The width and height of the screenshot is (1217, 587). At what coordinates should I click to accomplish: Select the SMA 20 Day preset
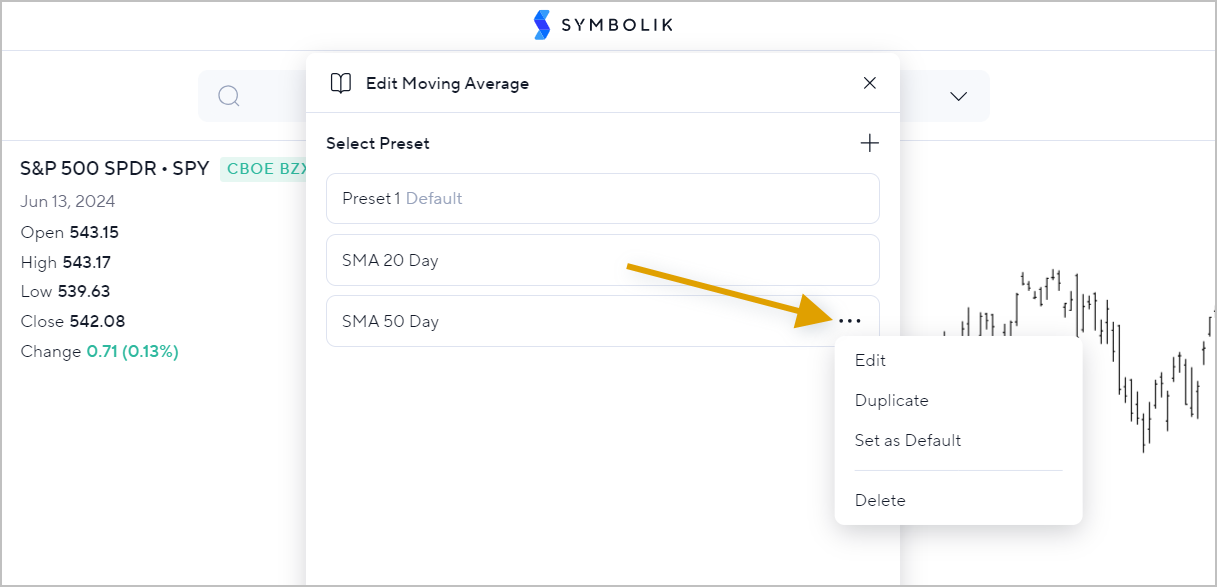[603, 260]
